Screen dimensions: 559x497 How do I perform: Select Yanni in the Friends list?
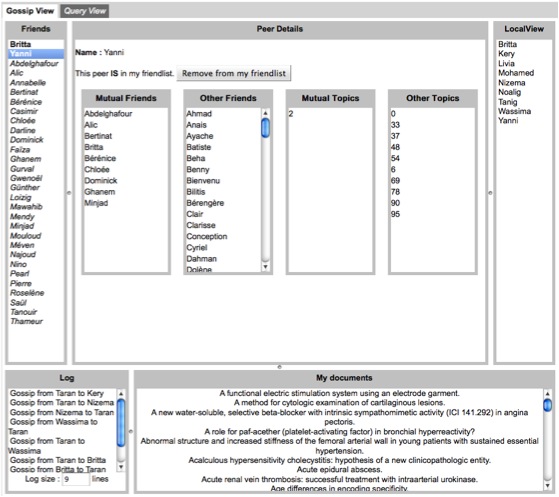pyautogui.click(x=36, y=54)
